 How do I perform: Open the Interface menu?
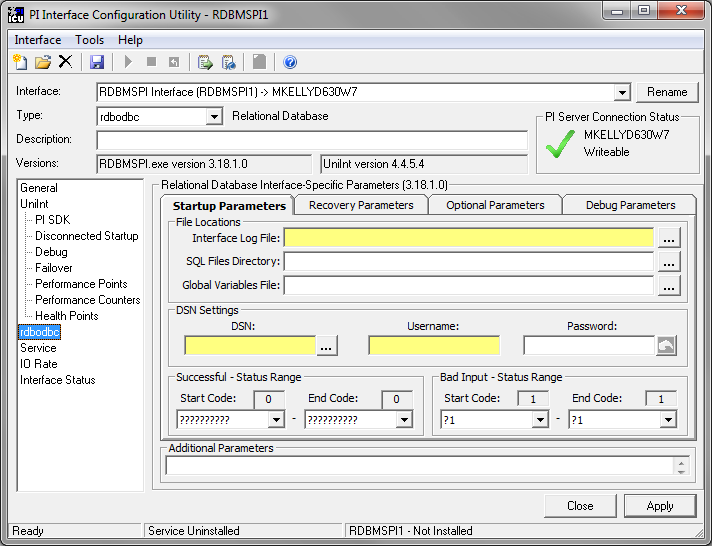point(38,40)
